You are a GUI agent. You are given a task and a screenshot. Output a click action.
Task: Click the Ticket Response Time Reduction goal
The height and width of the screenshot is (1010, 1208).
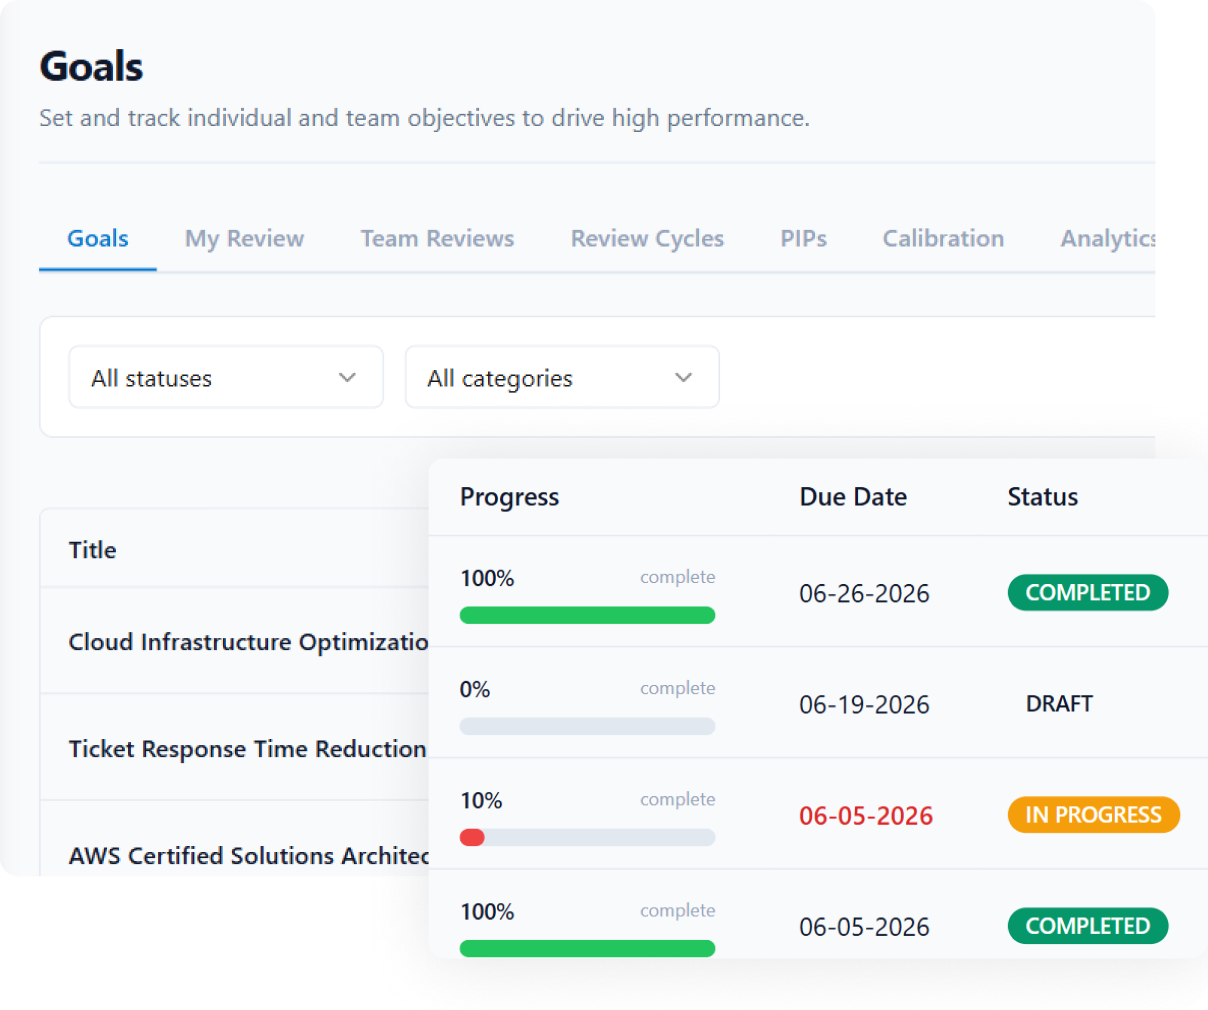pyautogui.click(x=247, y=749)
